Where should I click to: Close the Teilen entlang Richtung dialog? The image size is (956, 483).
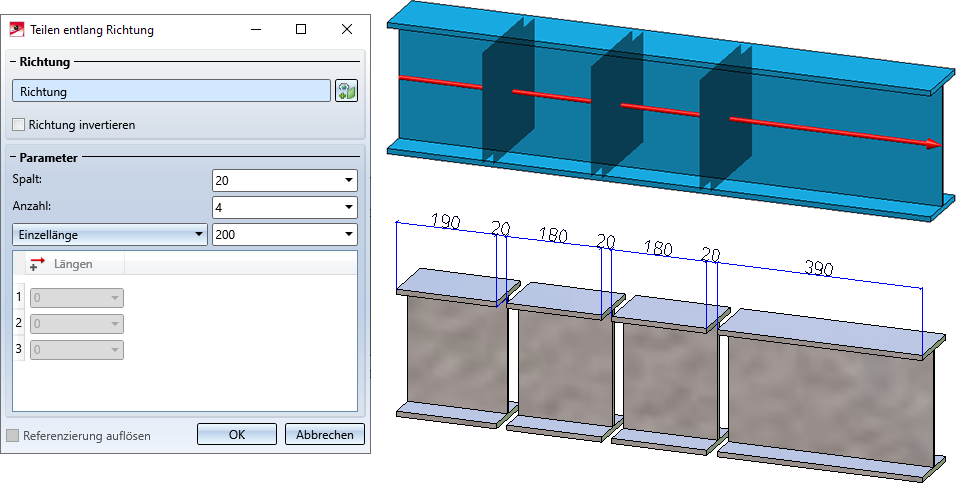point(347,29)
